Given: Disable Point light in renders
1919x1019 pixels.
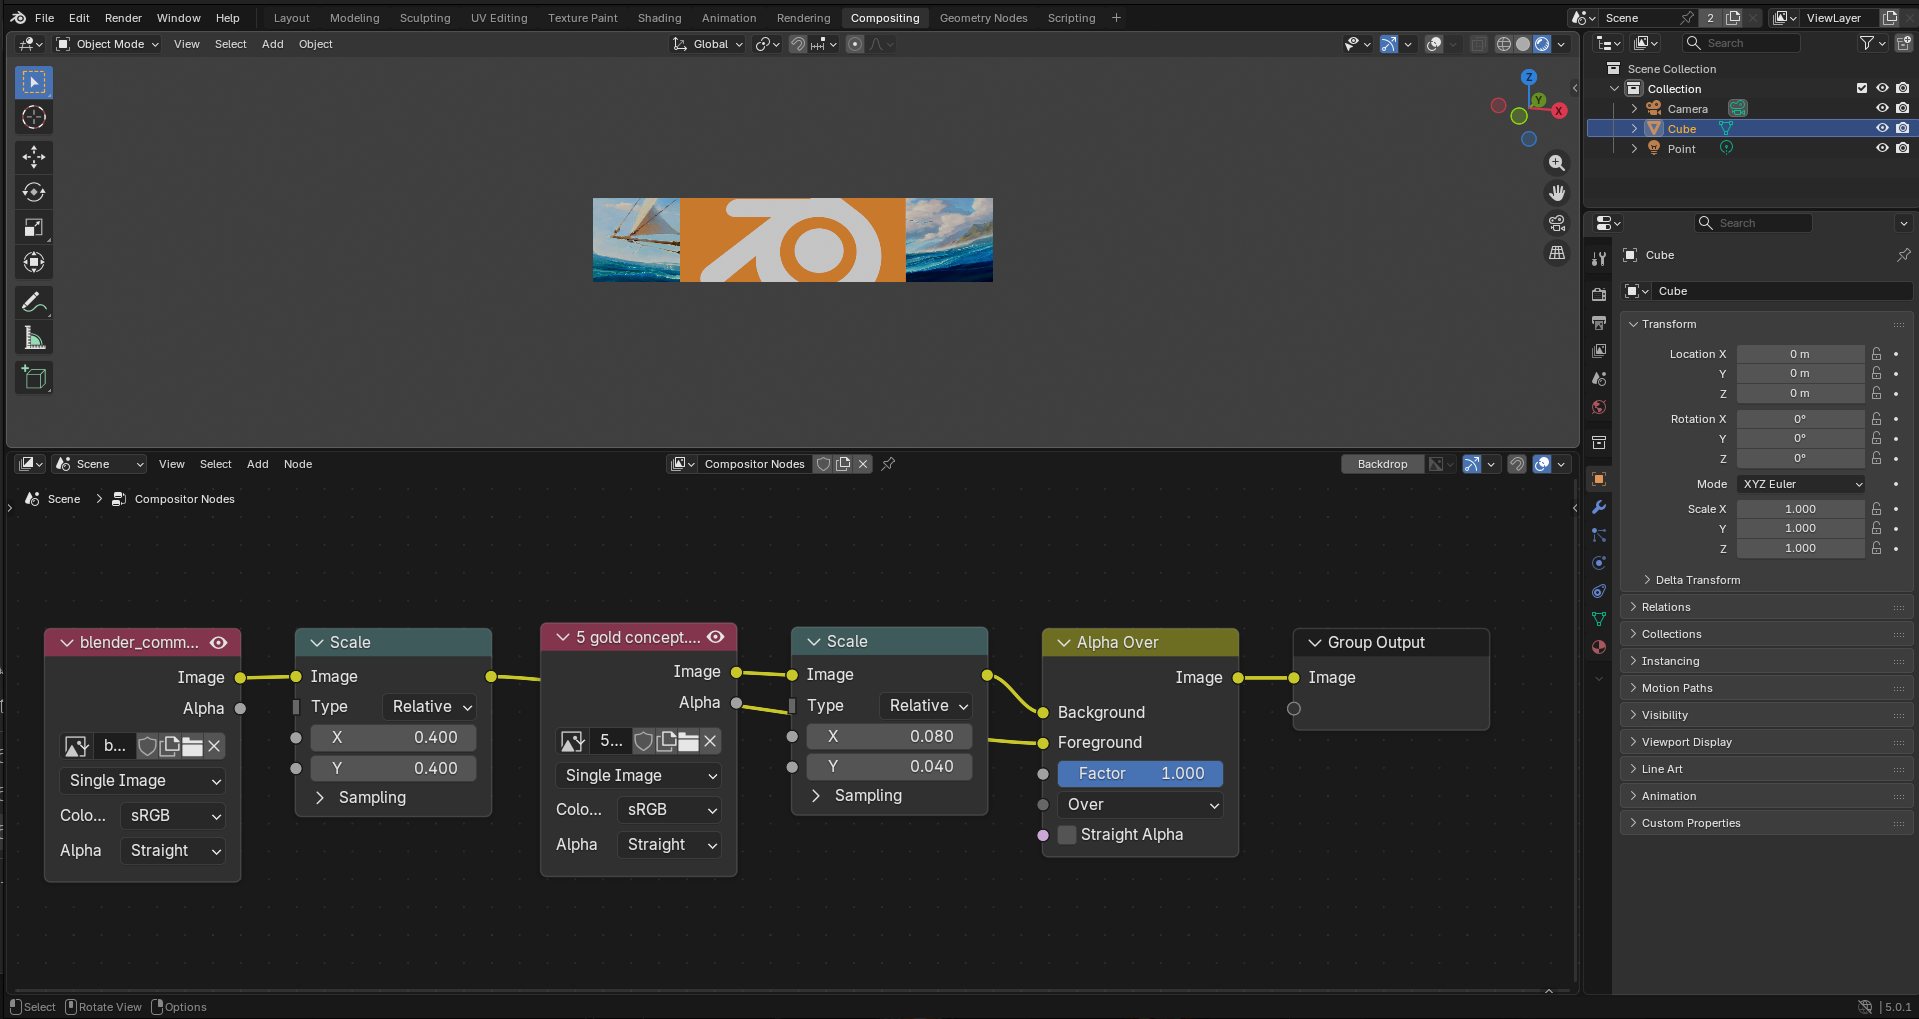Looking at the screenshot, I should point(1902,148).
